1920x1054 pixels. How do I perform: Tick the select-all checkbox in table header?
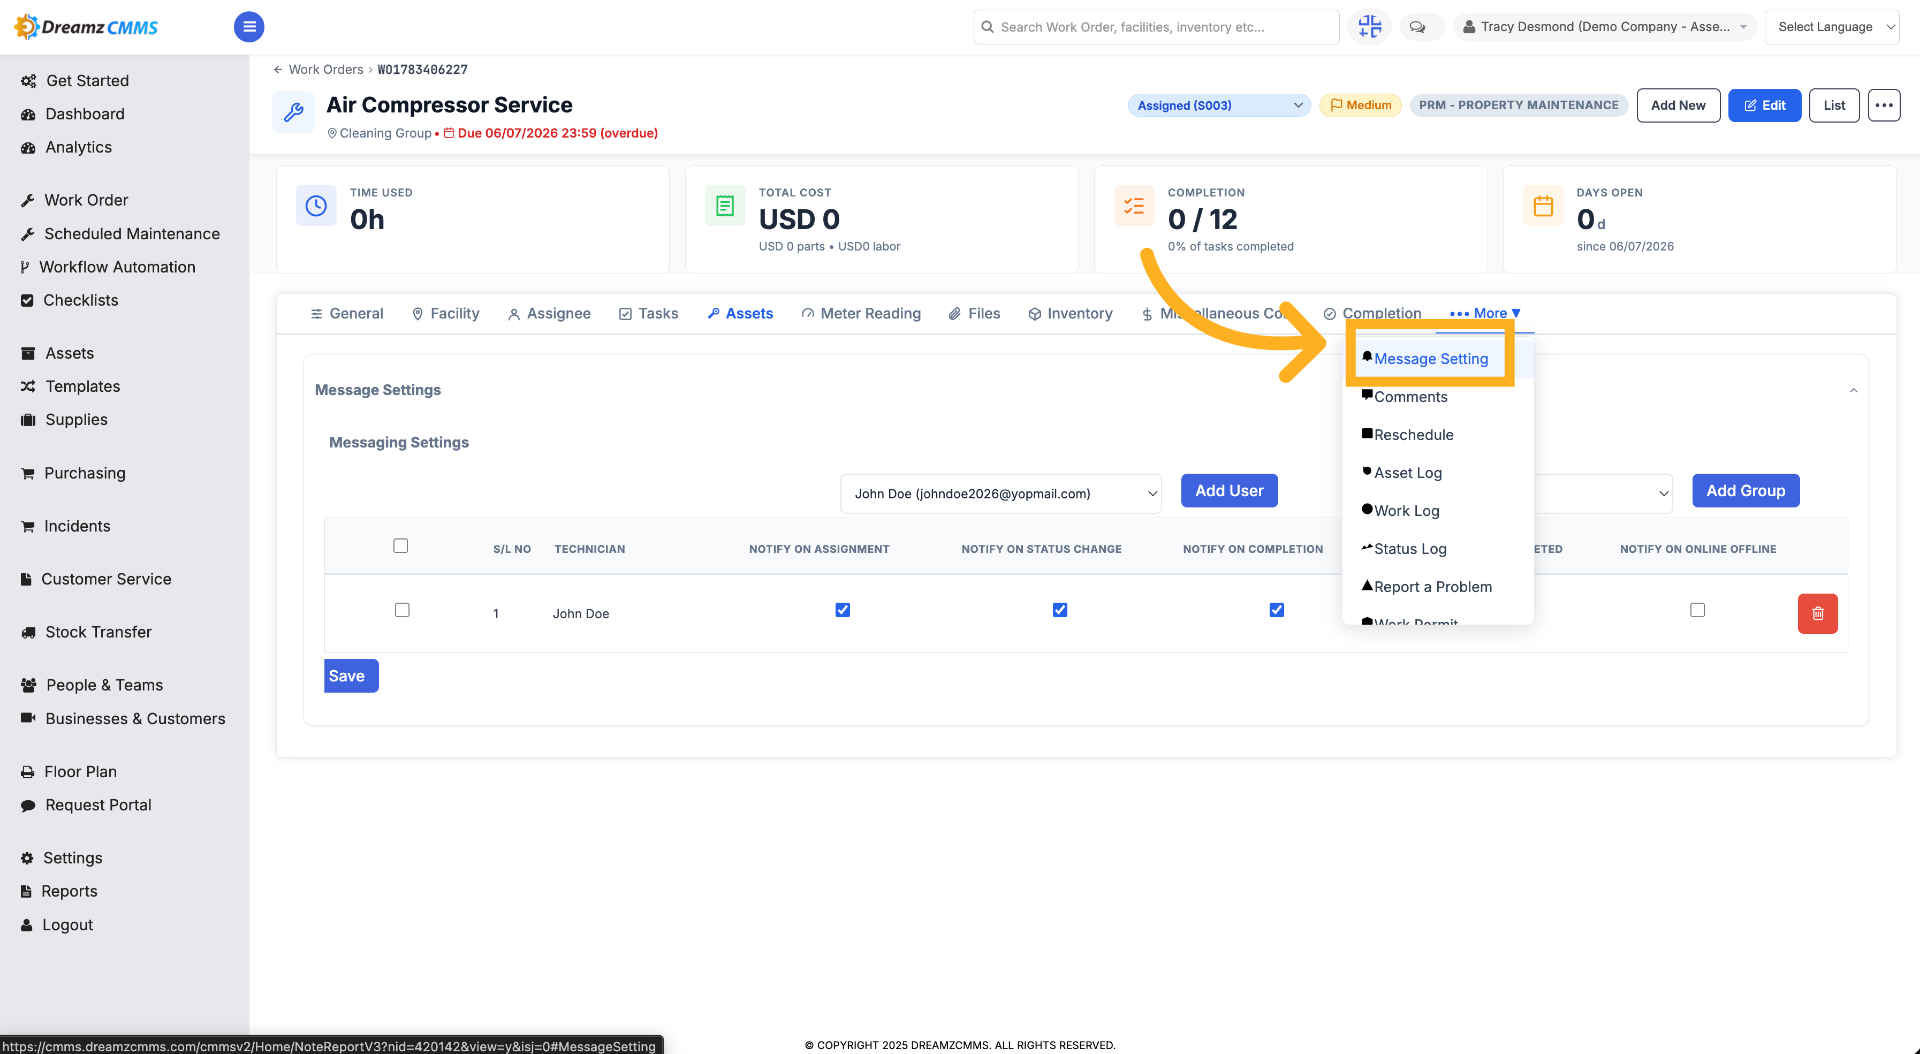tap(401, 546)
